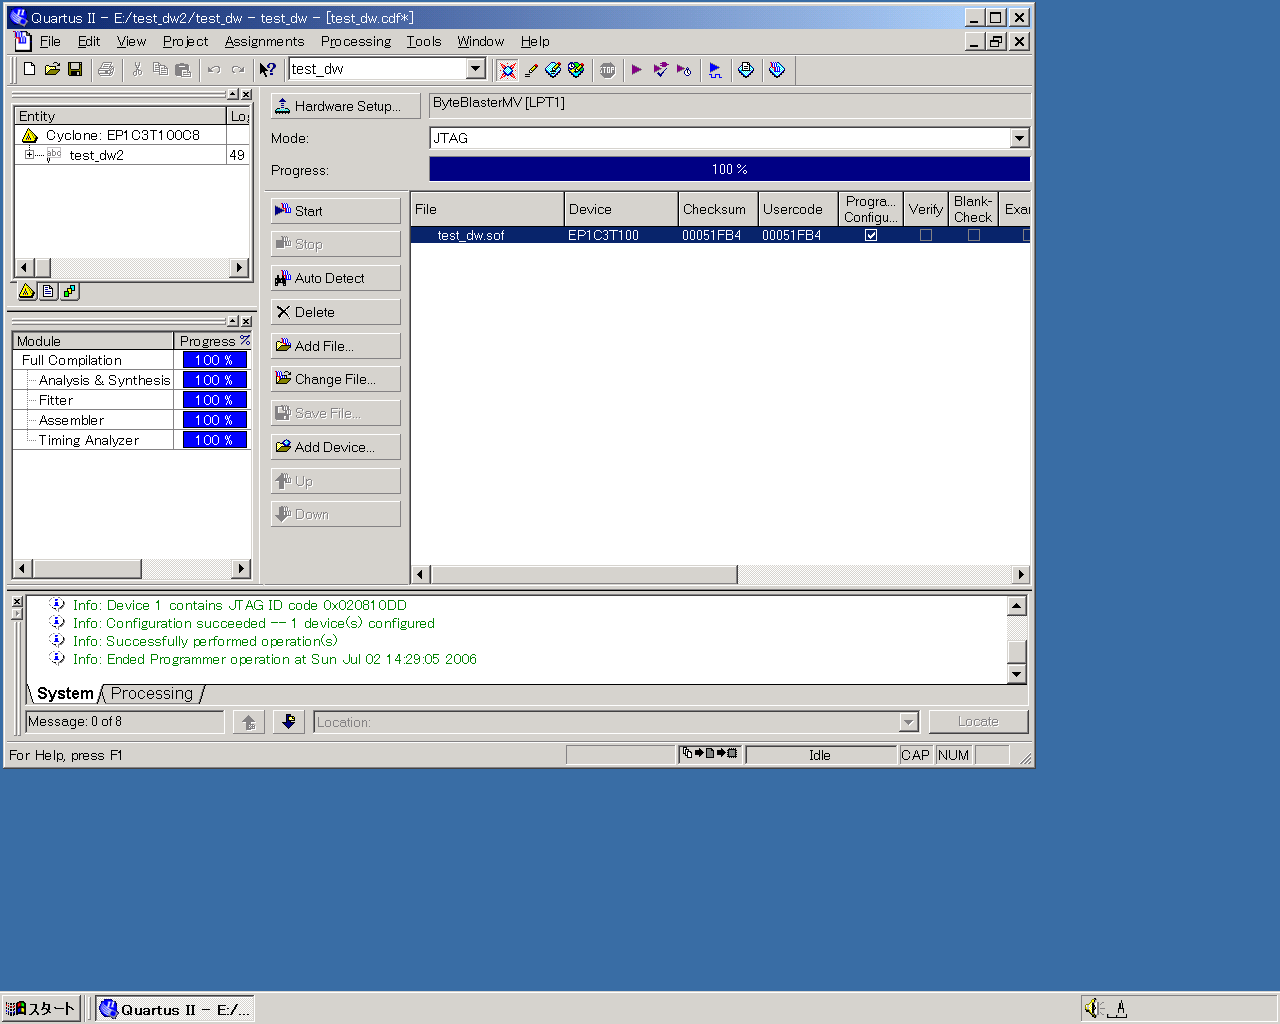Screen dimensions: 1280x1024
Task: Uncheck Program/Configure for test_dw.sof
Action: [x=871, y=236]
